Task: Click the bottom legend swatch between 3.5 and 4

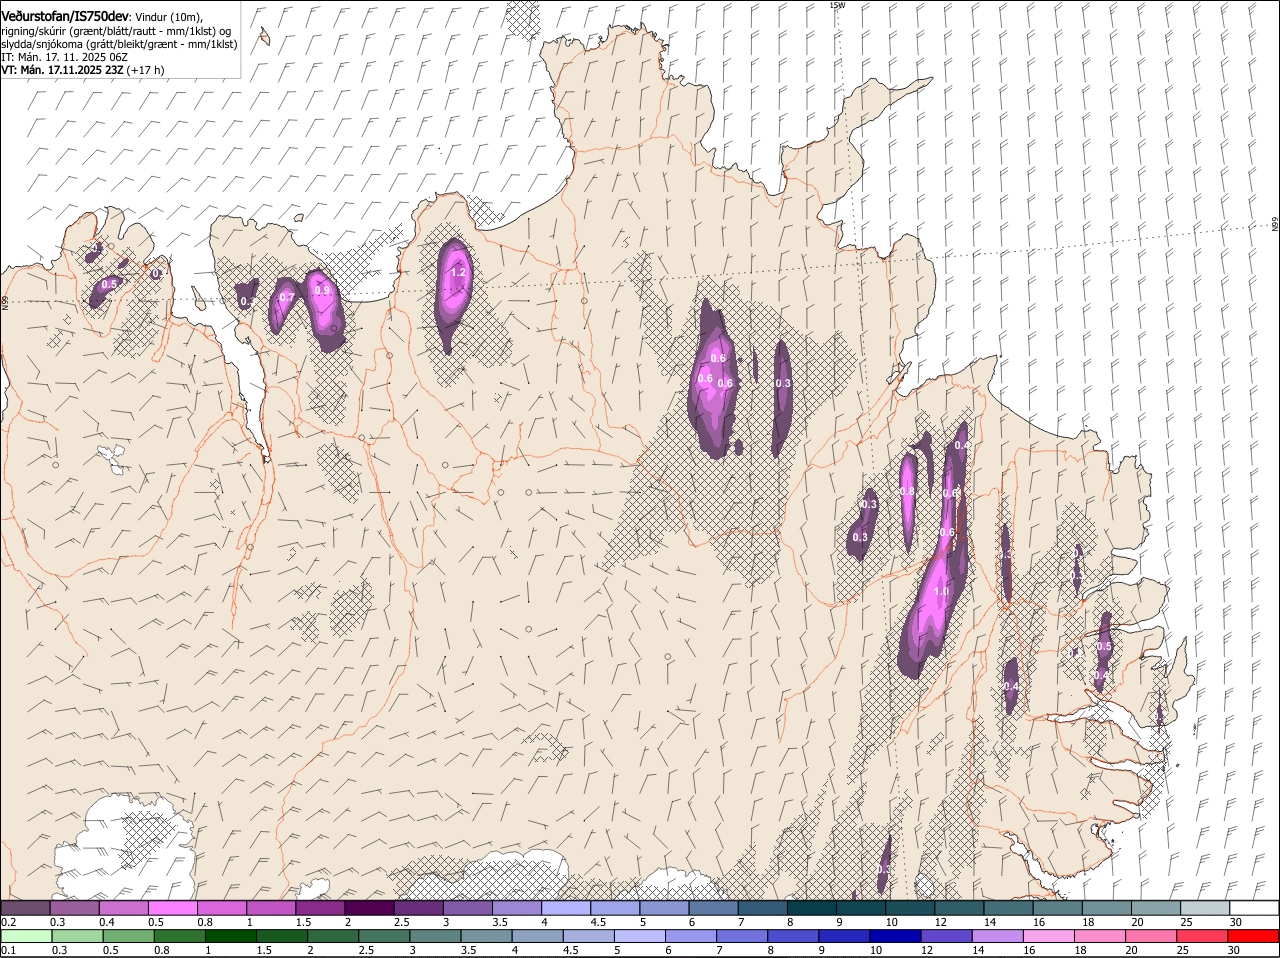Action: click(486, 936)
